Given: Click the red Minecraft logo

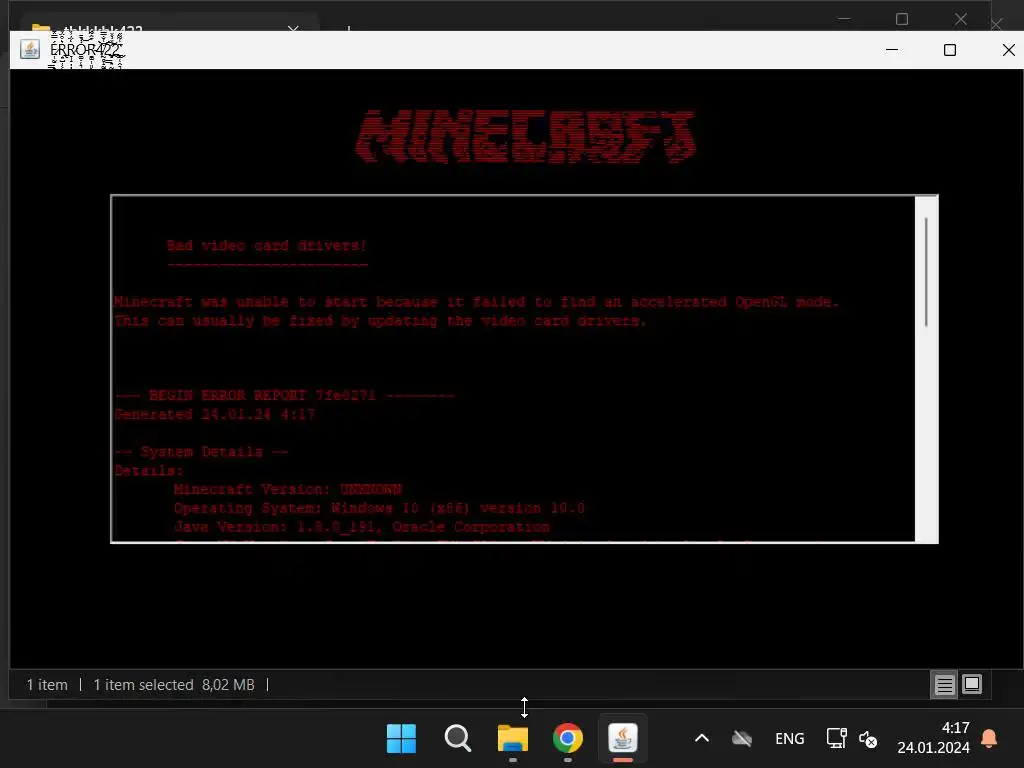Looking at the screenshot, I should (x=526, y=136).
